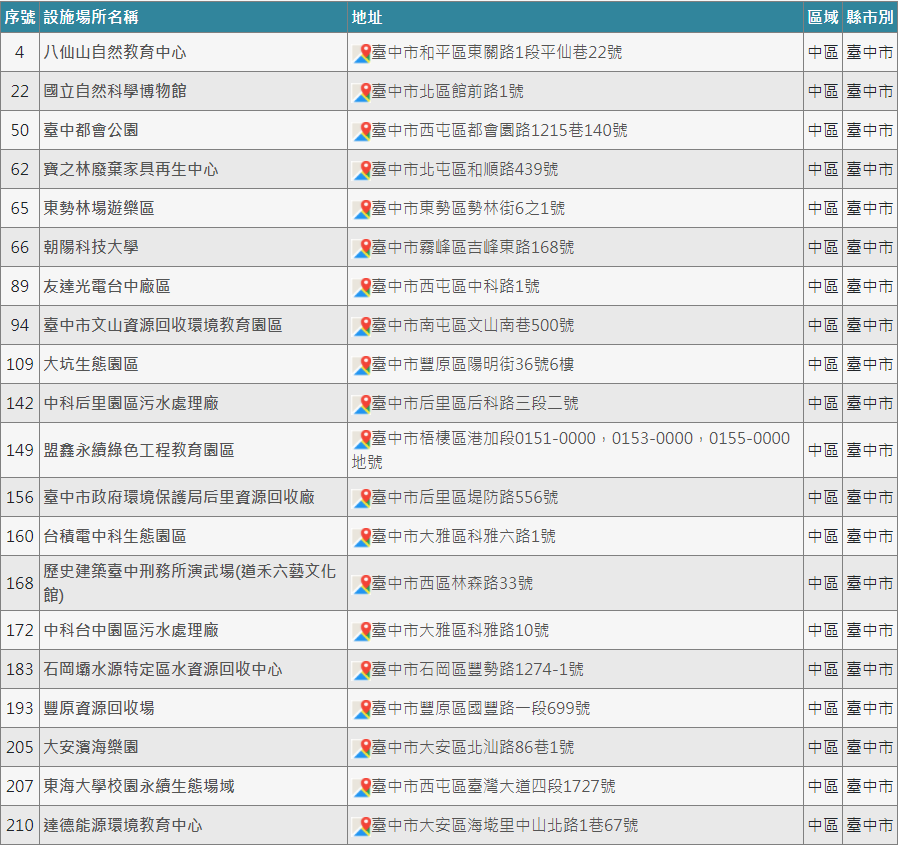Open map icon for 東勢林場遊樂區 address
This screenshot has height=850, width=898.
click(362, 209)
